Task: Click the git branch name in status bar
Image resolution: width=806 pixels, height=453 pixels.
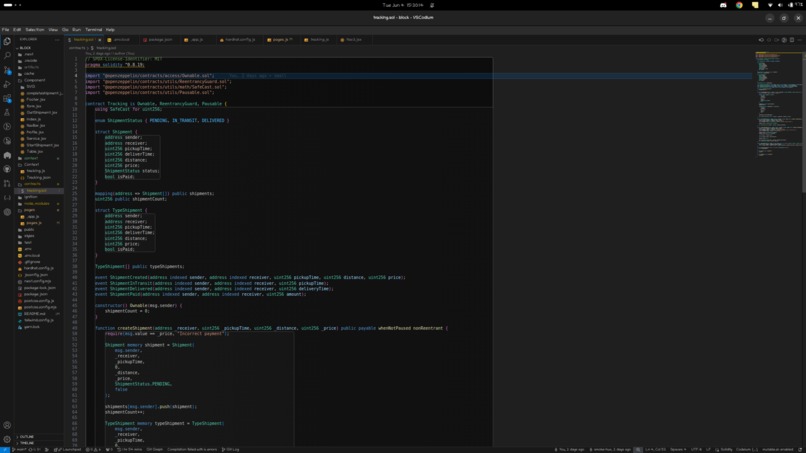Action: coord(19,449)
